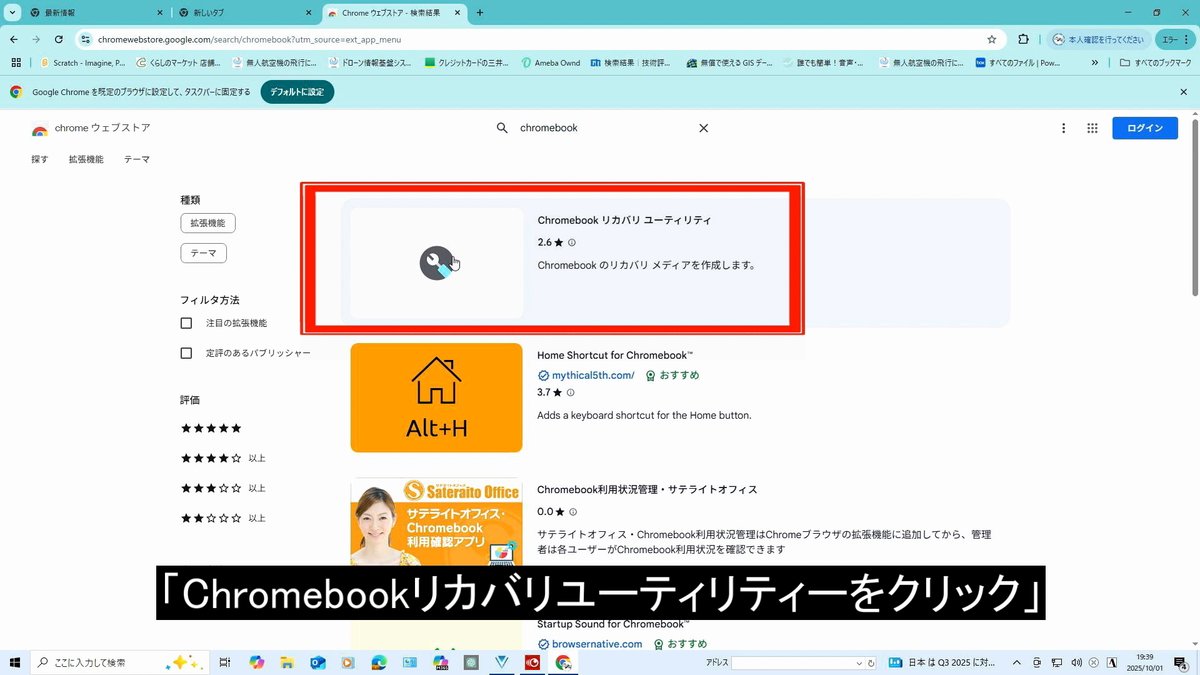Launch Copilot from the taskbar
The height and width of the screenshot is (675, 1200).
click(x=257, y=662)
